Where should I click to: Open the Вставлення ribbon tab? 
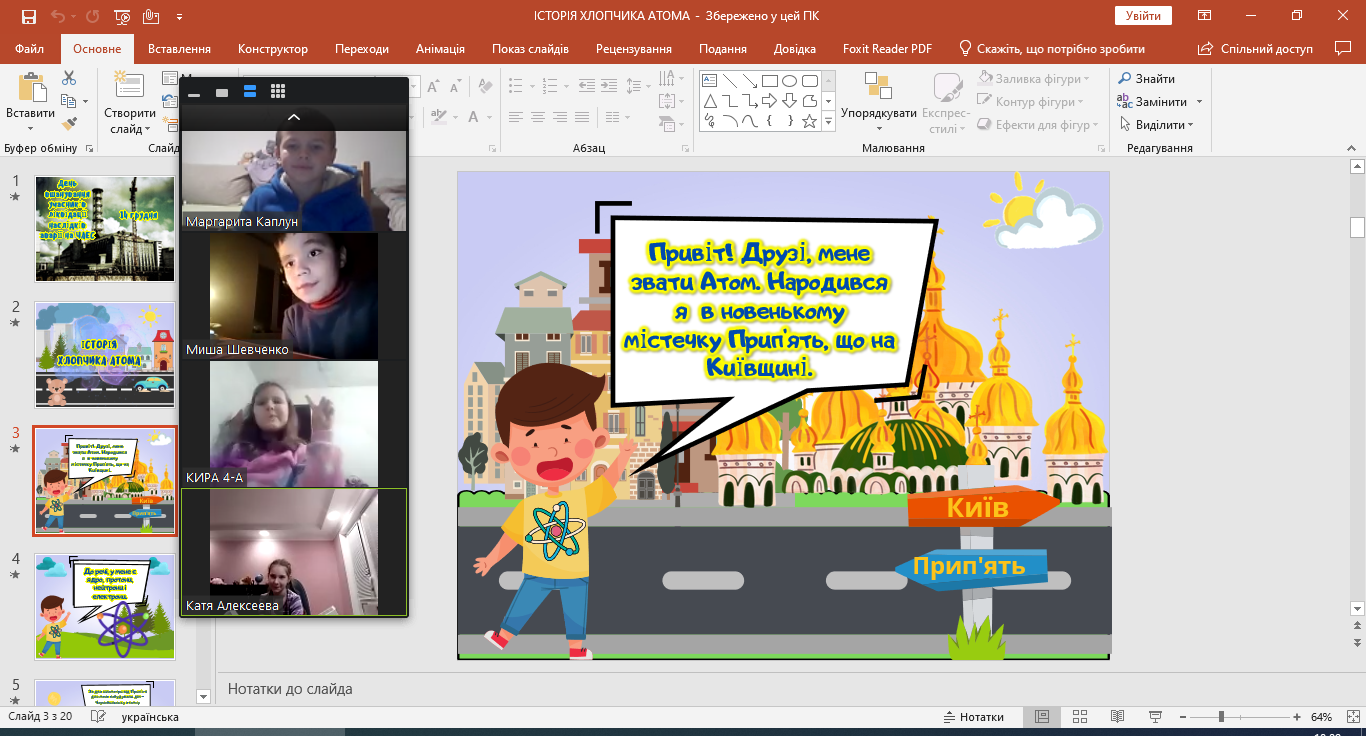pos(179,49)
